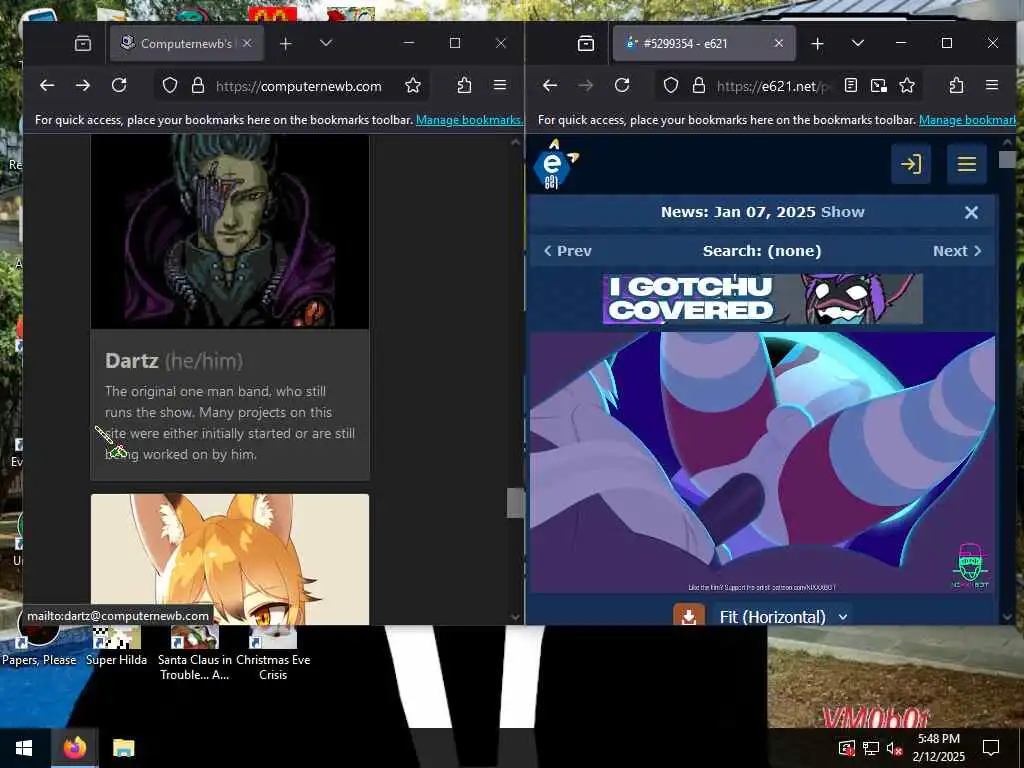Select the Super Hilda desktop shortcut

(x=116, y=647)
